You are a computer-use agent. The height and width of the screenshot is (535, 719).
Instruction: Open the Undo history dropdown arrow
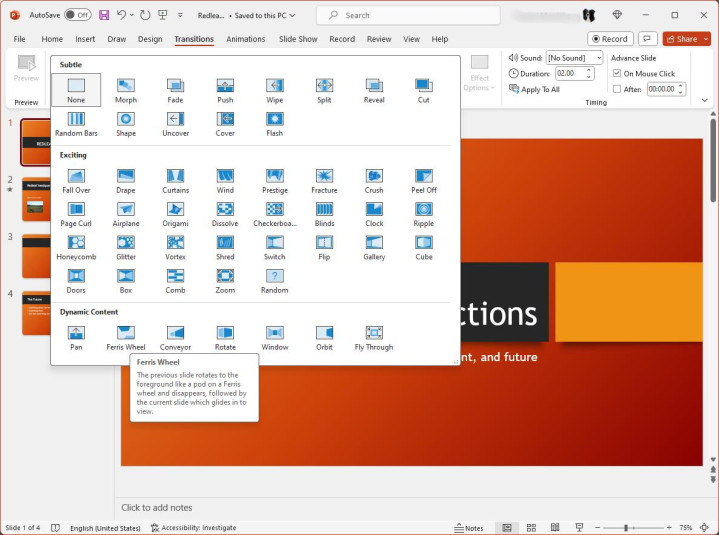pyautogui.click(x=133, y=15)
